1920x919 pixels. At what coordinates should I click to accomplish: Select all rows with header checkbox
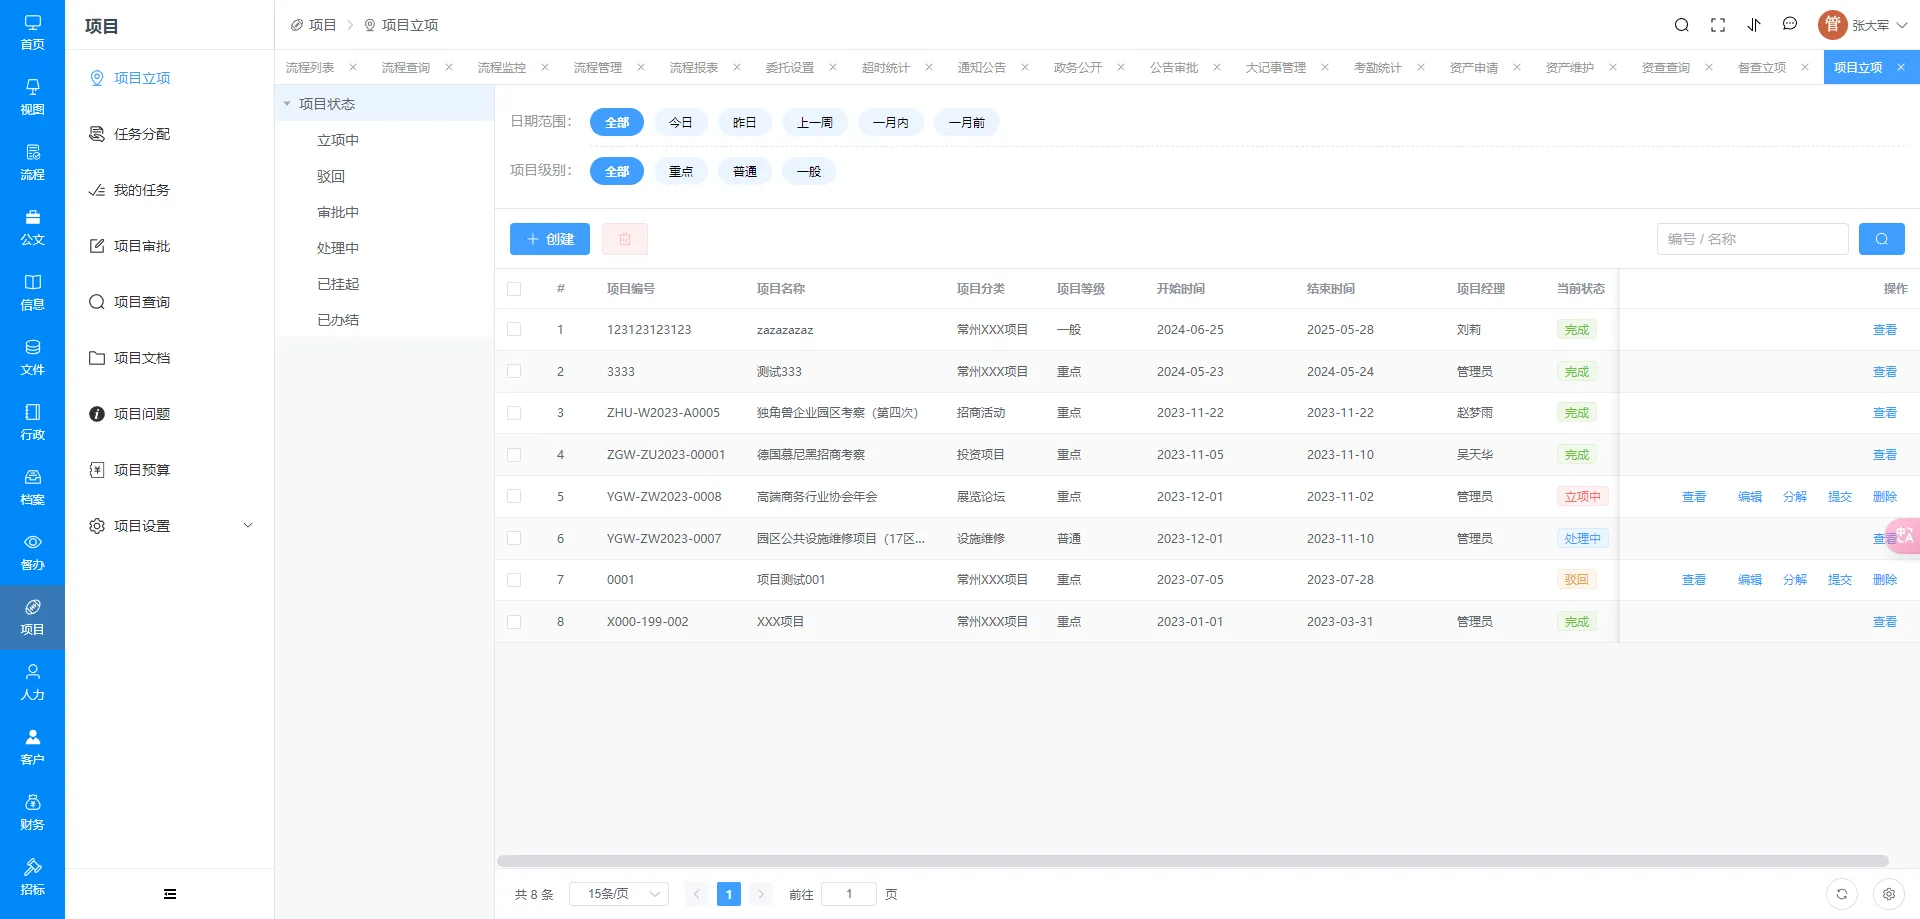pos(514,289)
